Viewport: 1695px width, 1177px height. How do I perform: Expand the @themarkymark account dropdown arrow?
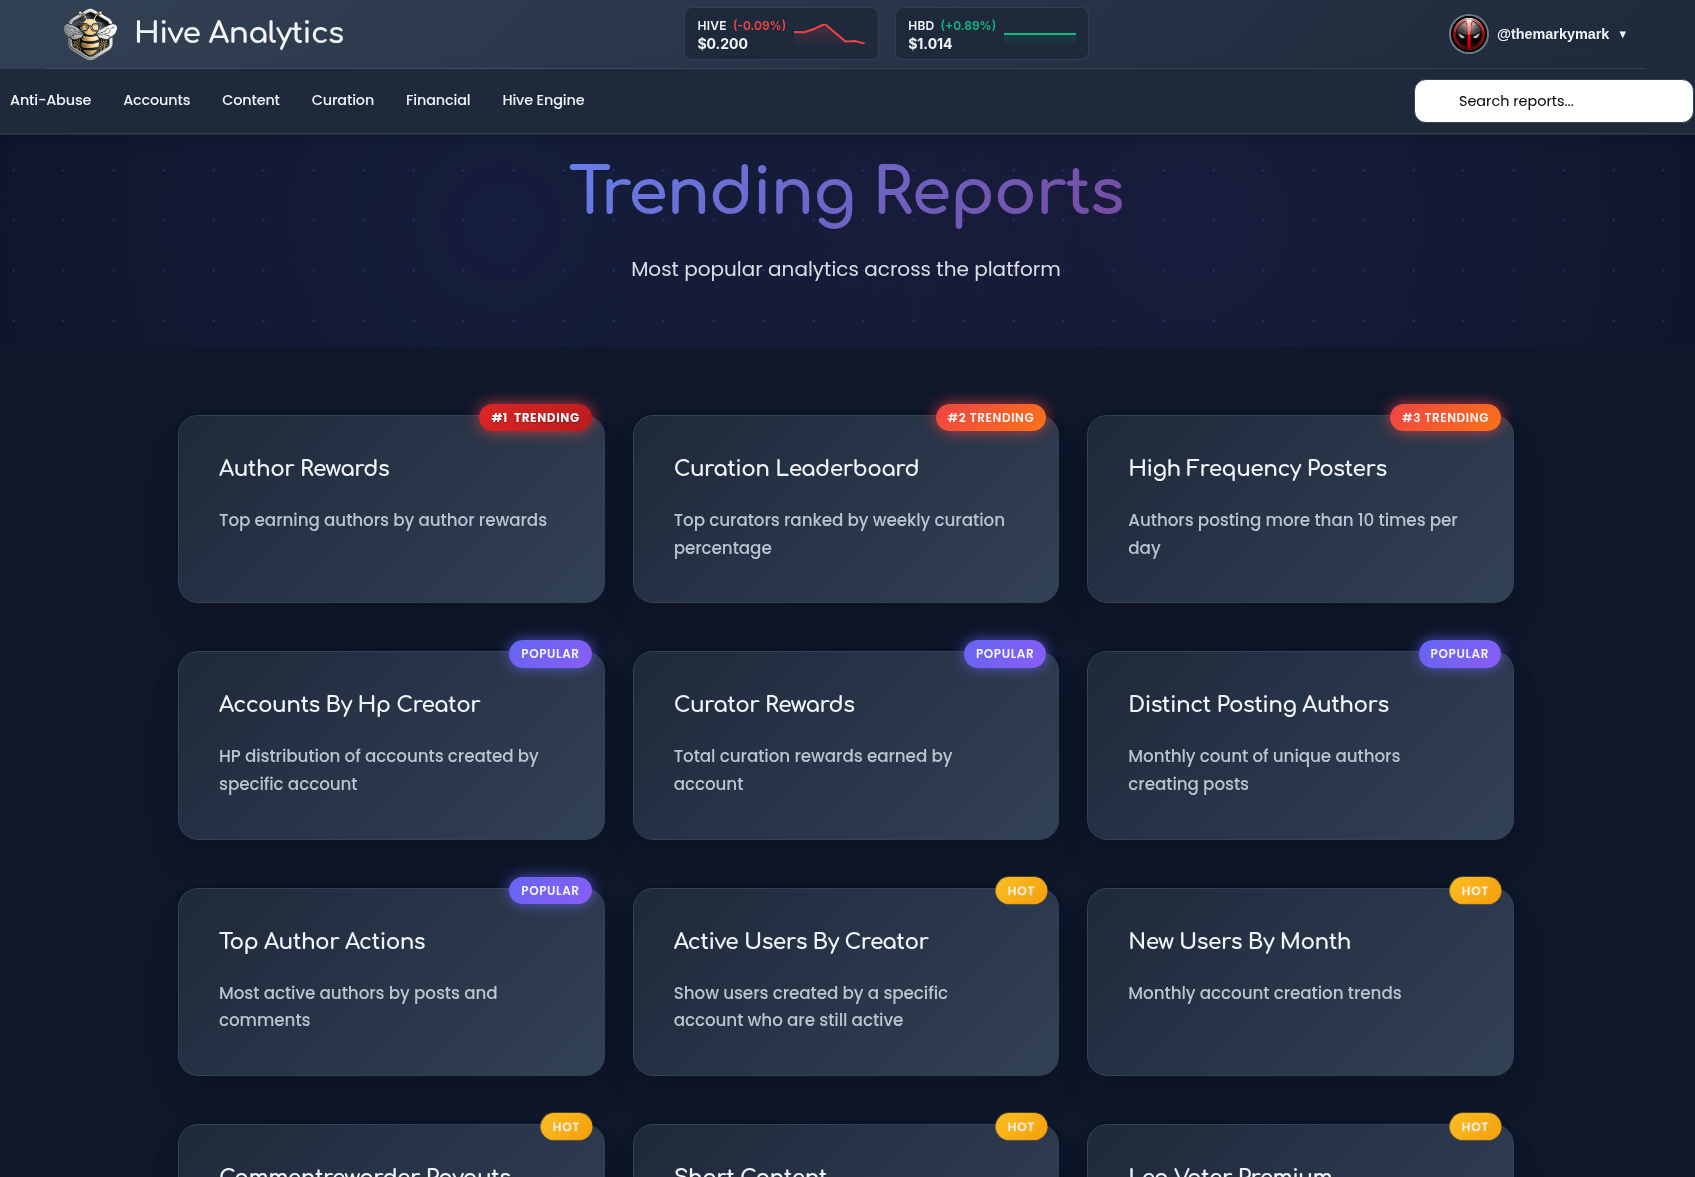click(x=1622, y=34)
